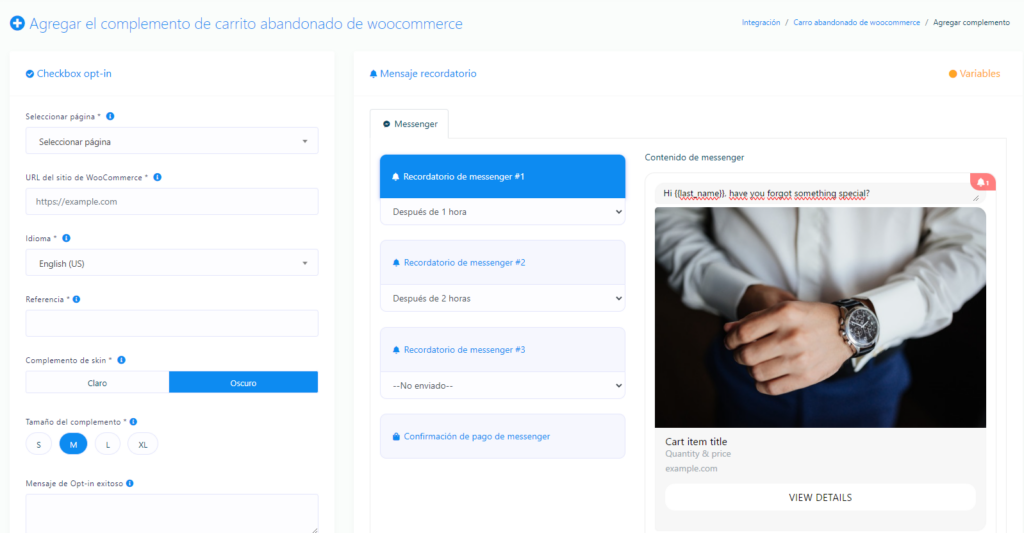The width and height of the screenshot is (1024, 533).
Task: Select Recordatorio de messenger #1 item
Action: (503, 176)
